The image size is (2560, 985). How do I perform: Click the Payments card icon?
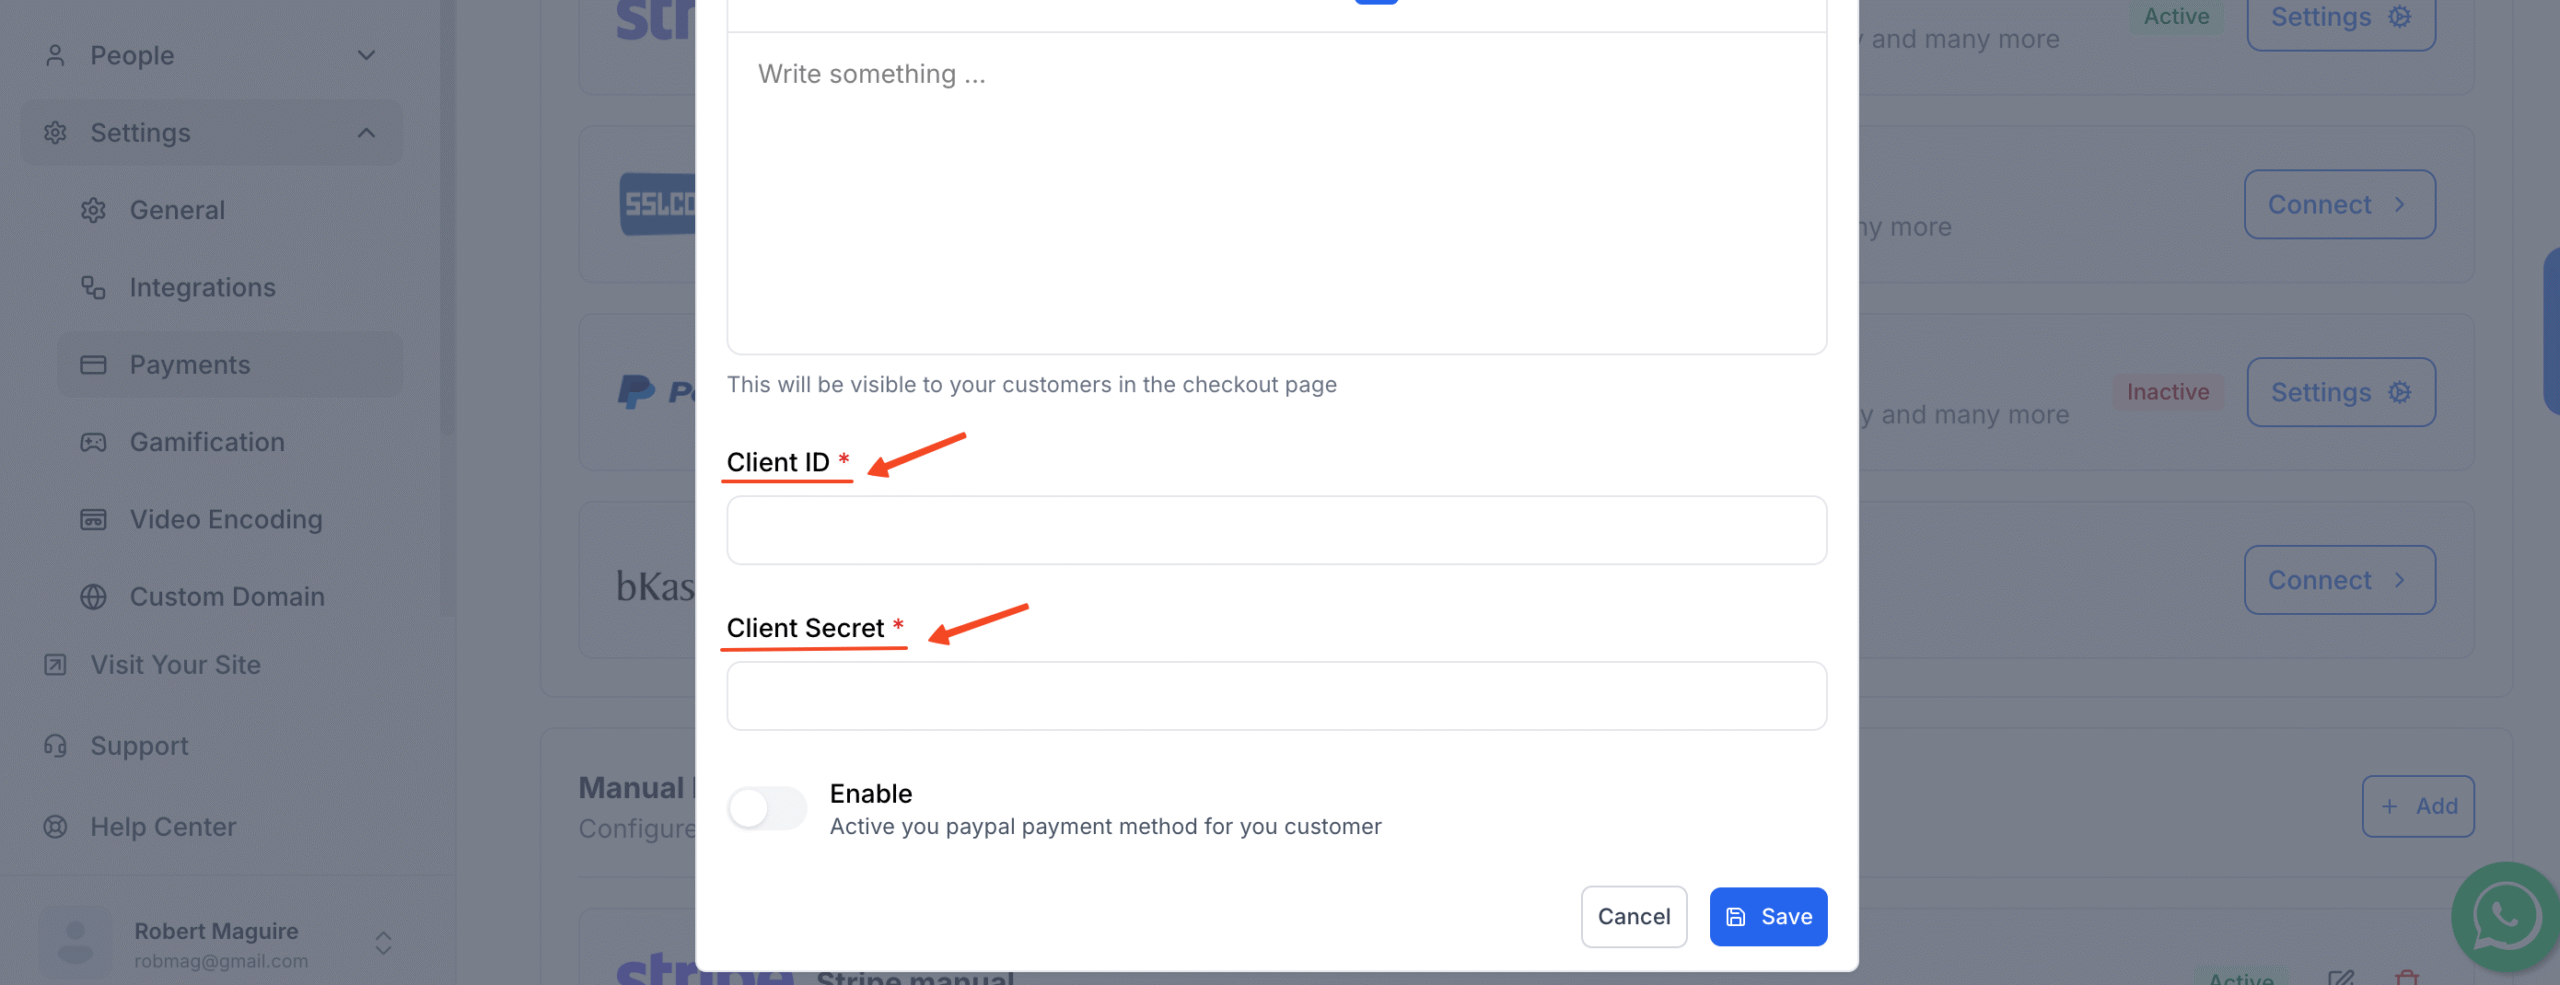tap(93, 364)
